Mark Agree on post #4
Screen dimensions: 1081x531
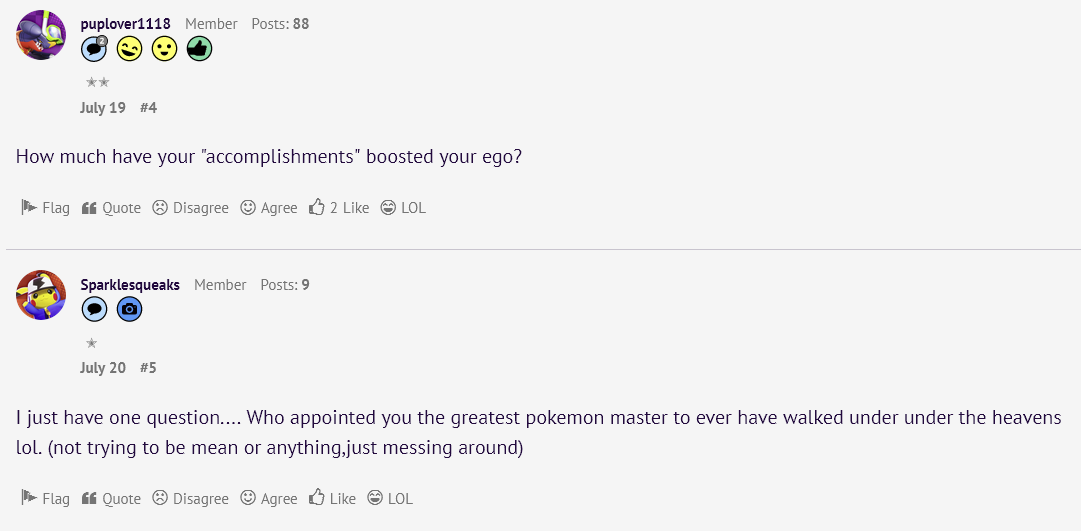coord(269,208)
